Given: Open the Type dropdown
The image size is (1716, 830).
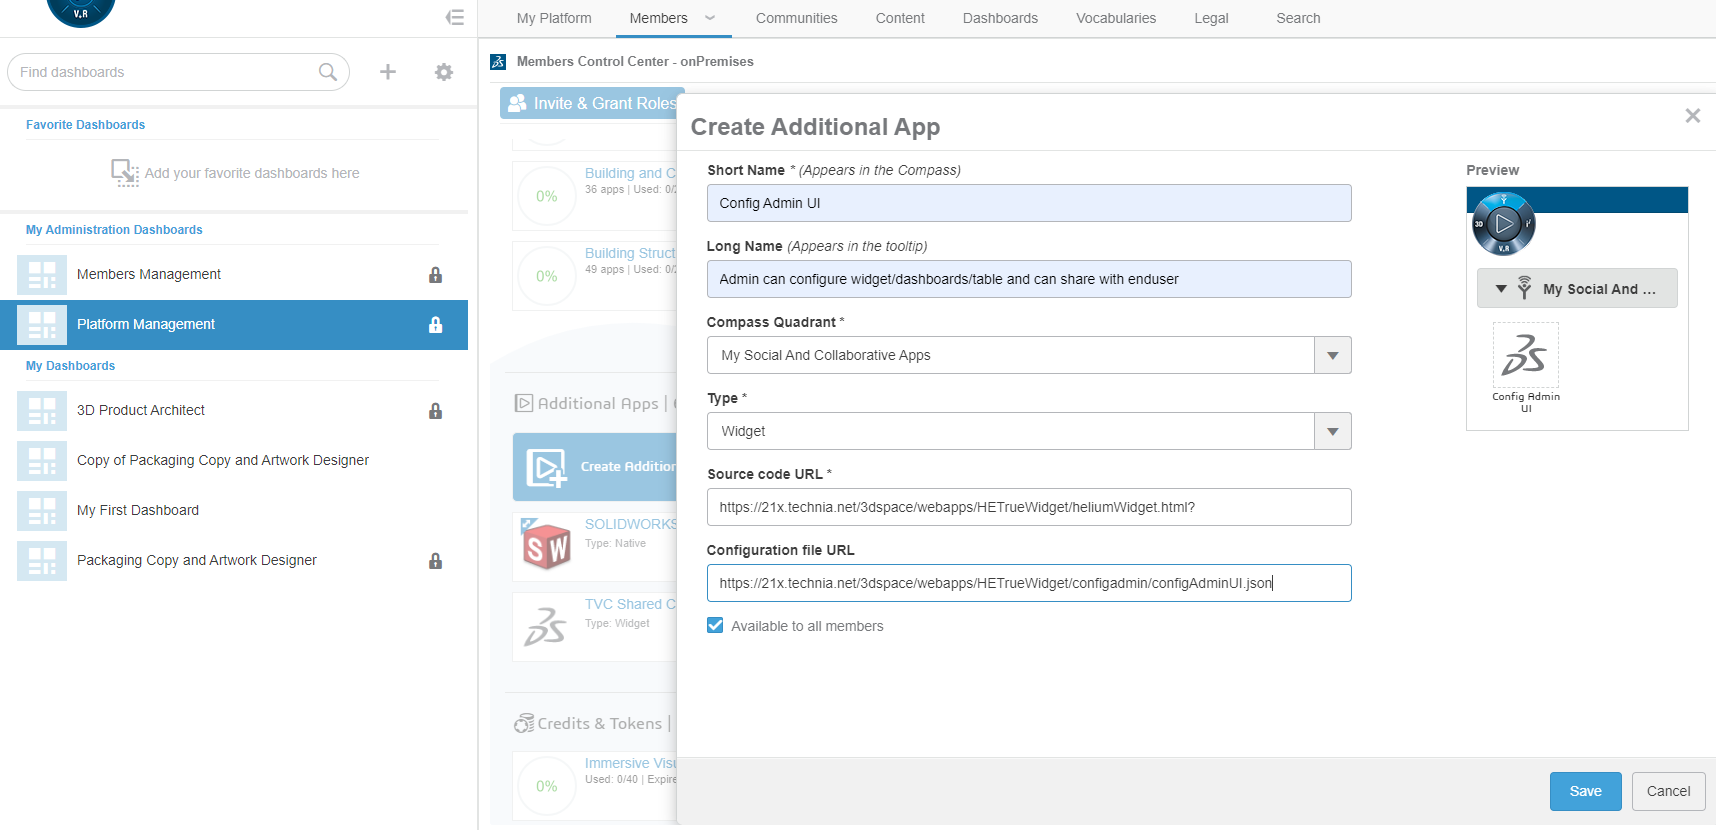Looking at the screenshot, I should (x=1332, y=431).
